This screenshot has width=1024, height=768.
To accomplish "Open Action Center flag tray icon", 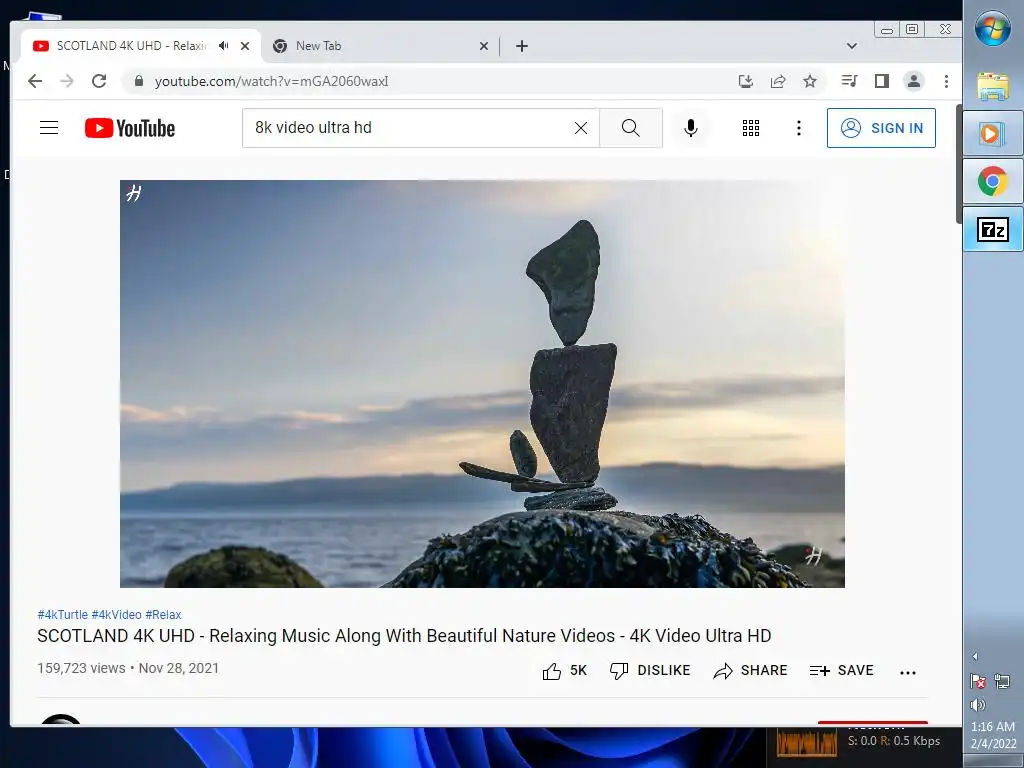I will pos(978,681).
